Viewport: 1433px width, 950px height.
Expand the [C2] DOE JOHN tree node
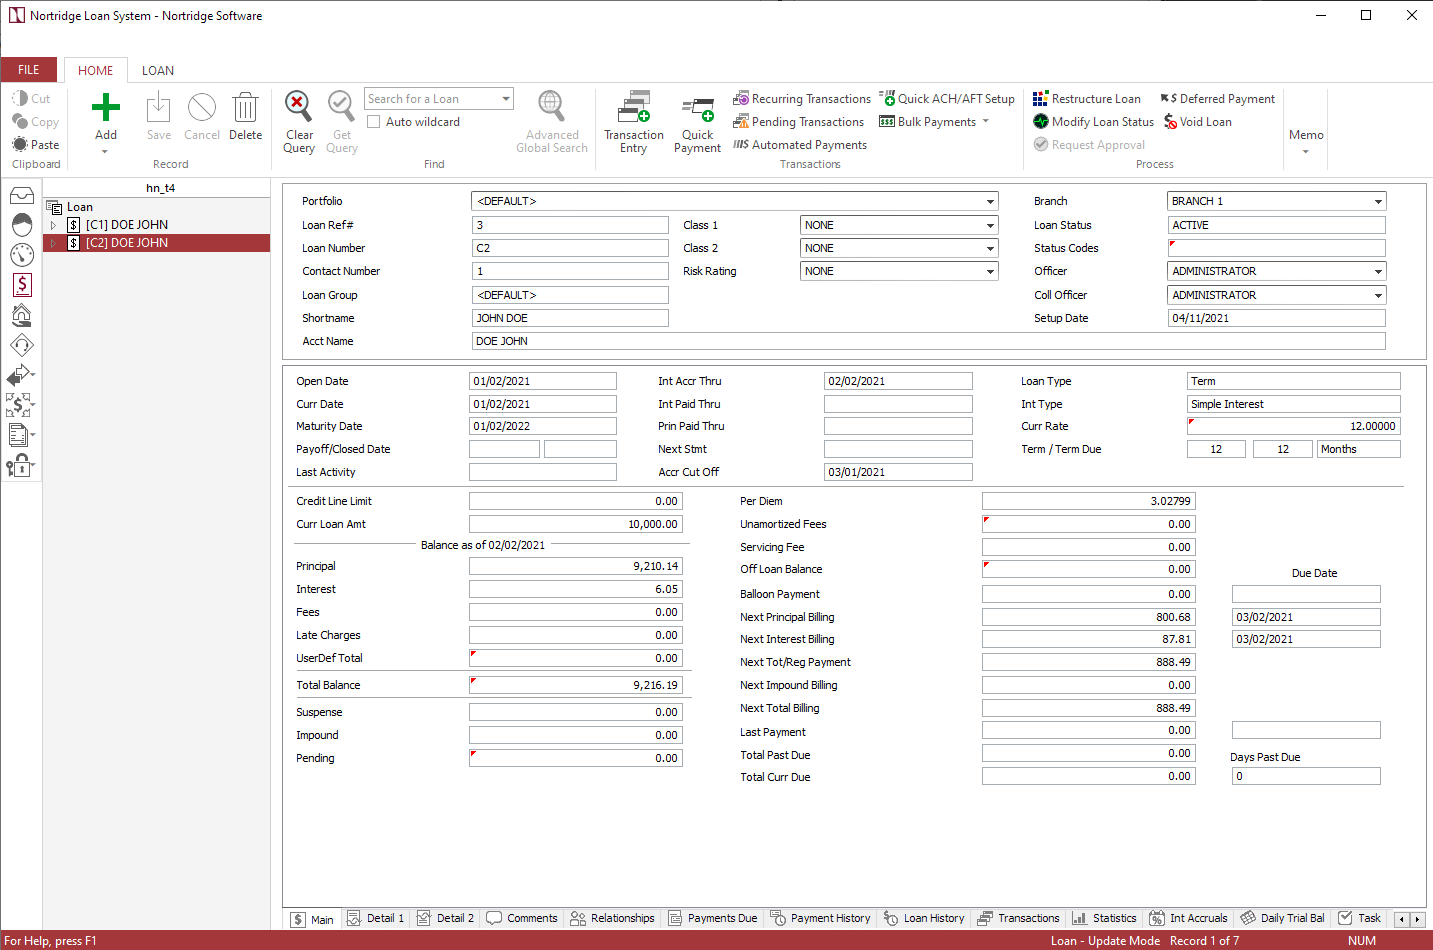(x=53, y=243)
